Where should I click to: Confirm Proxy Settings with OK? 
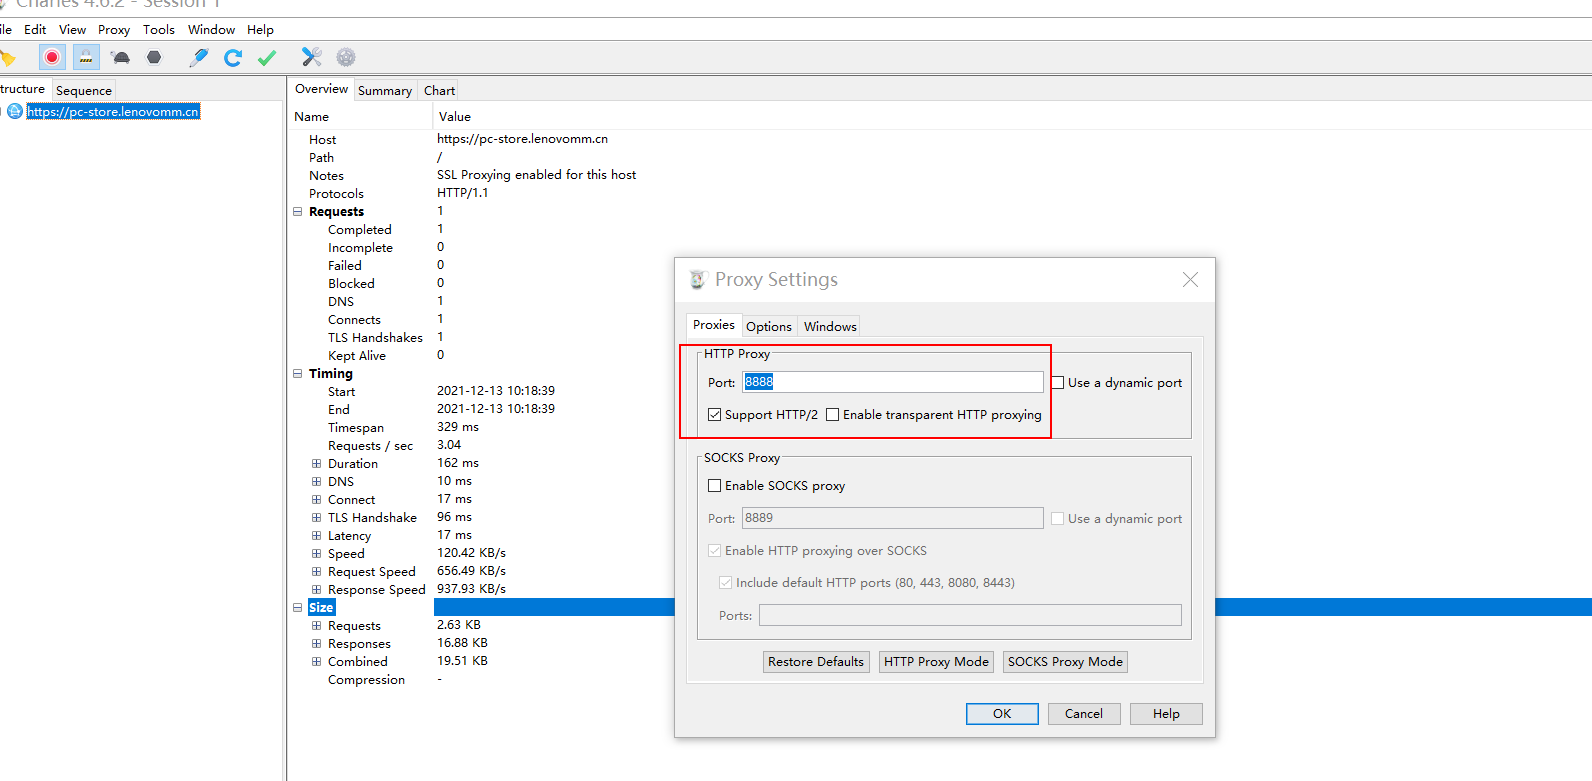point(1002,714)
